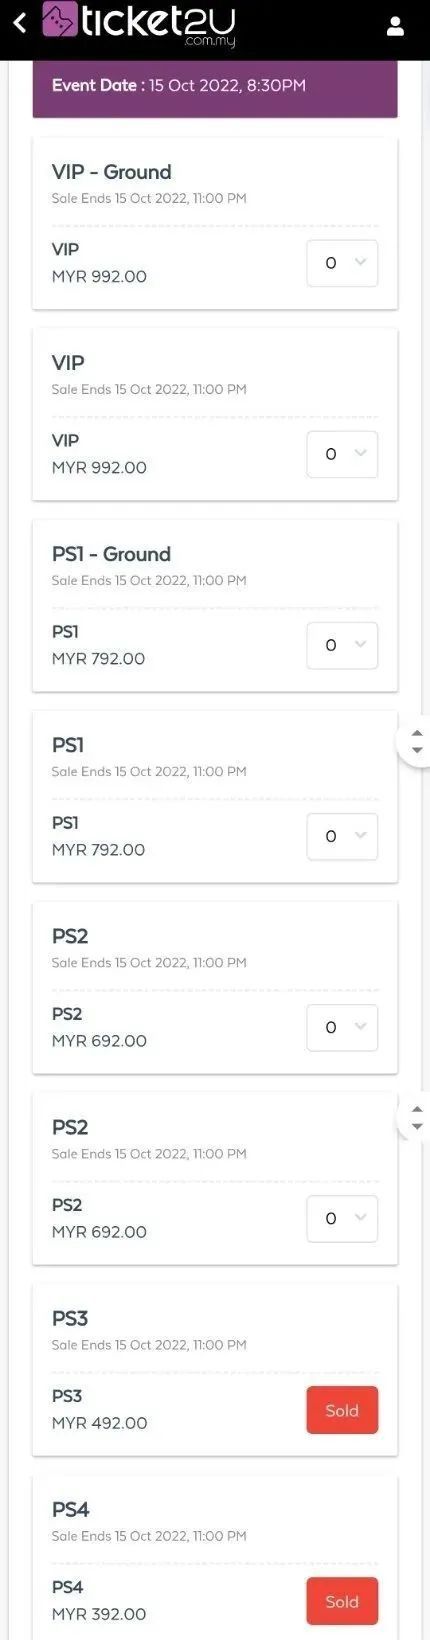Open the user account profile icon

coord(395,26)
